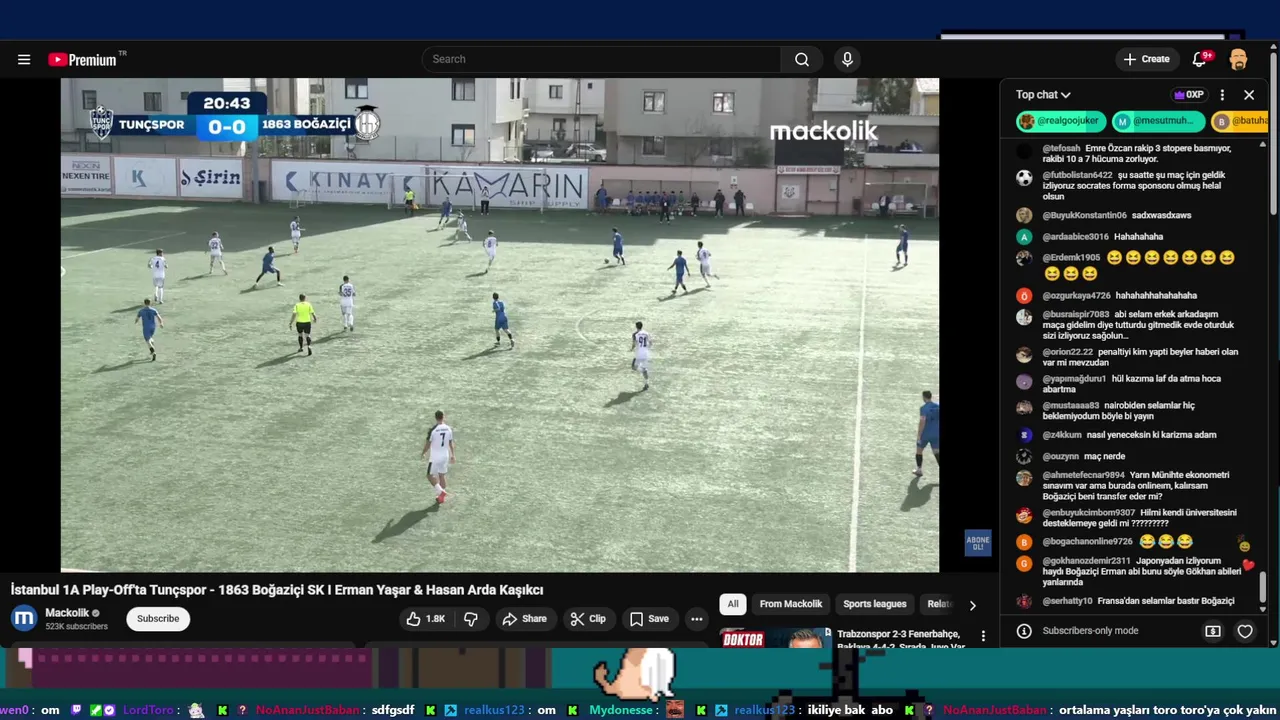Open @ardaabice3016 chat avatar
The height and width of the screenshot is (720, 1280).
tap(1024, 237)
